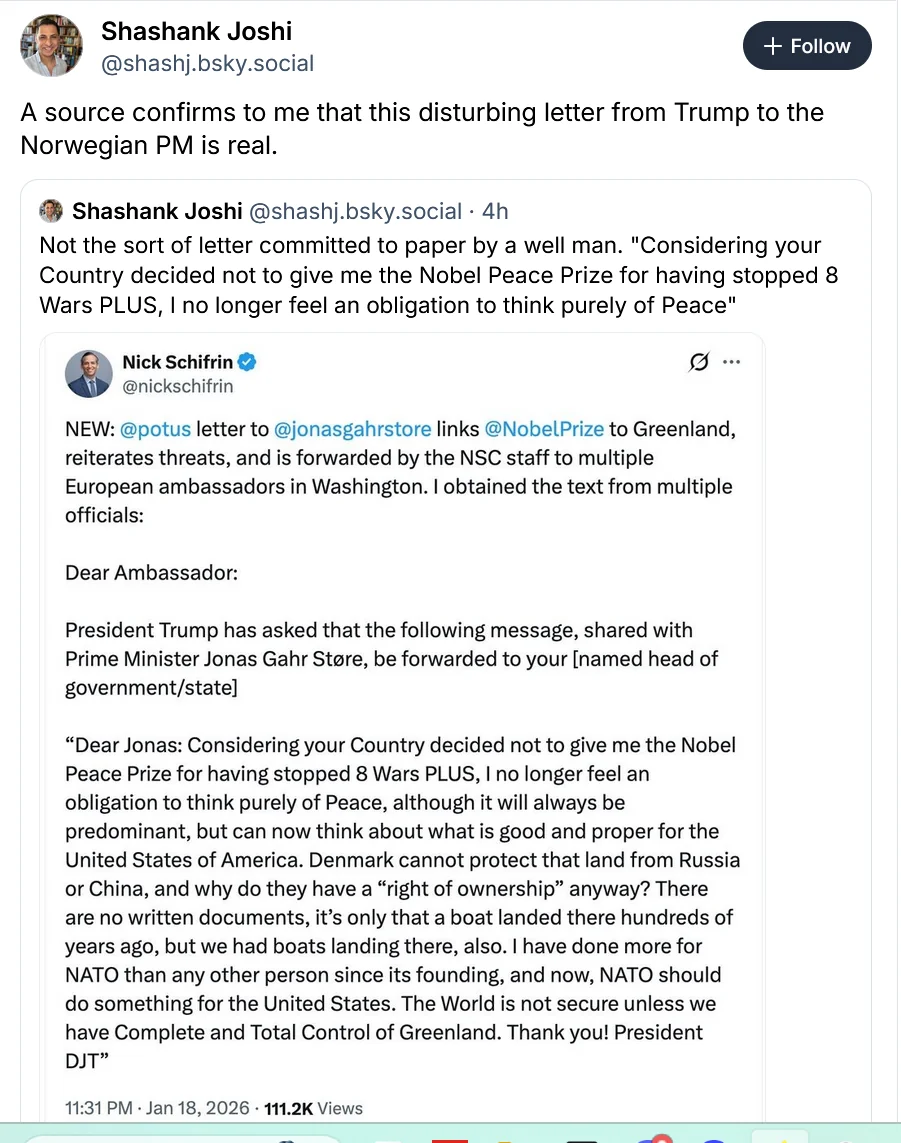Click the @NobelPrize link

click(x=544, y=429)
